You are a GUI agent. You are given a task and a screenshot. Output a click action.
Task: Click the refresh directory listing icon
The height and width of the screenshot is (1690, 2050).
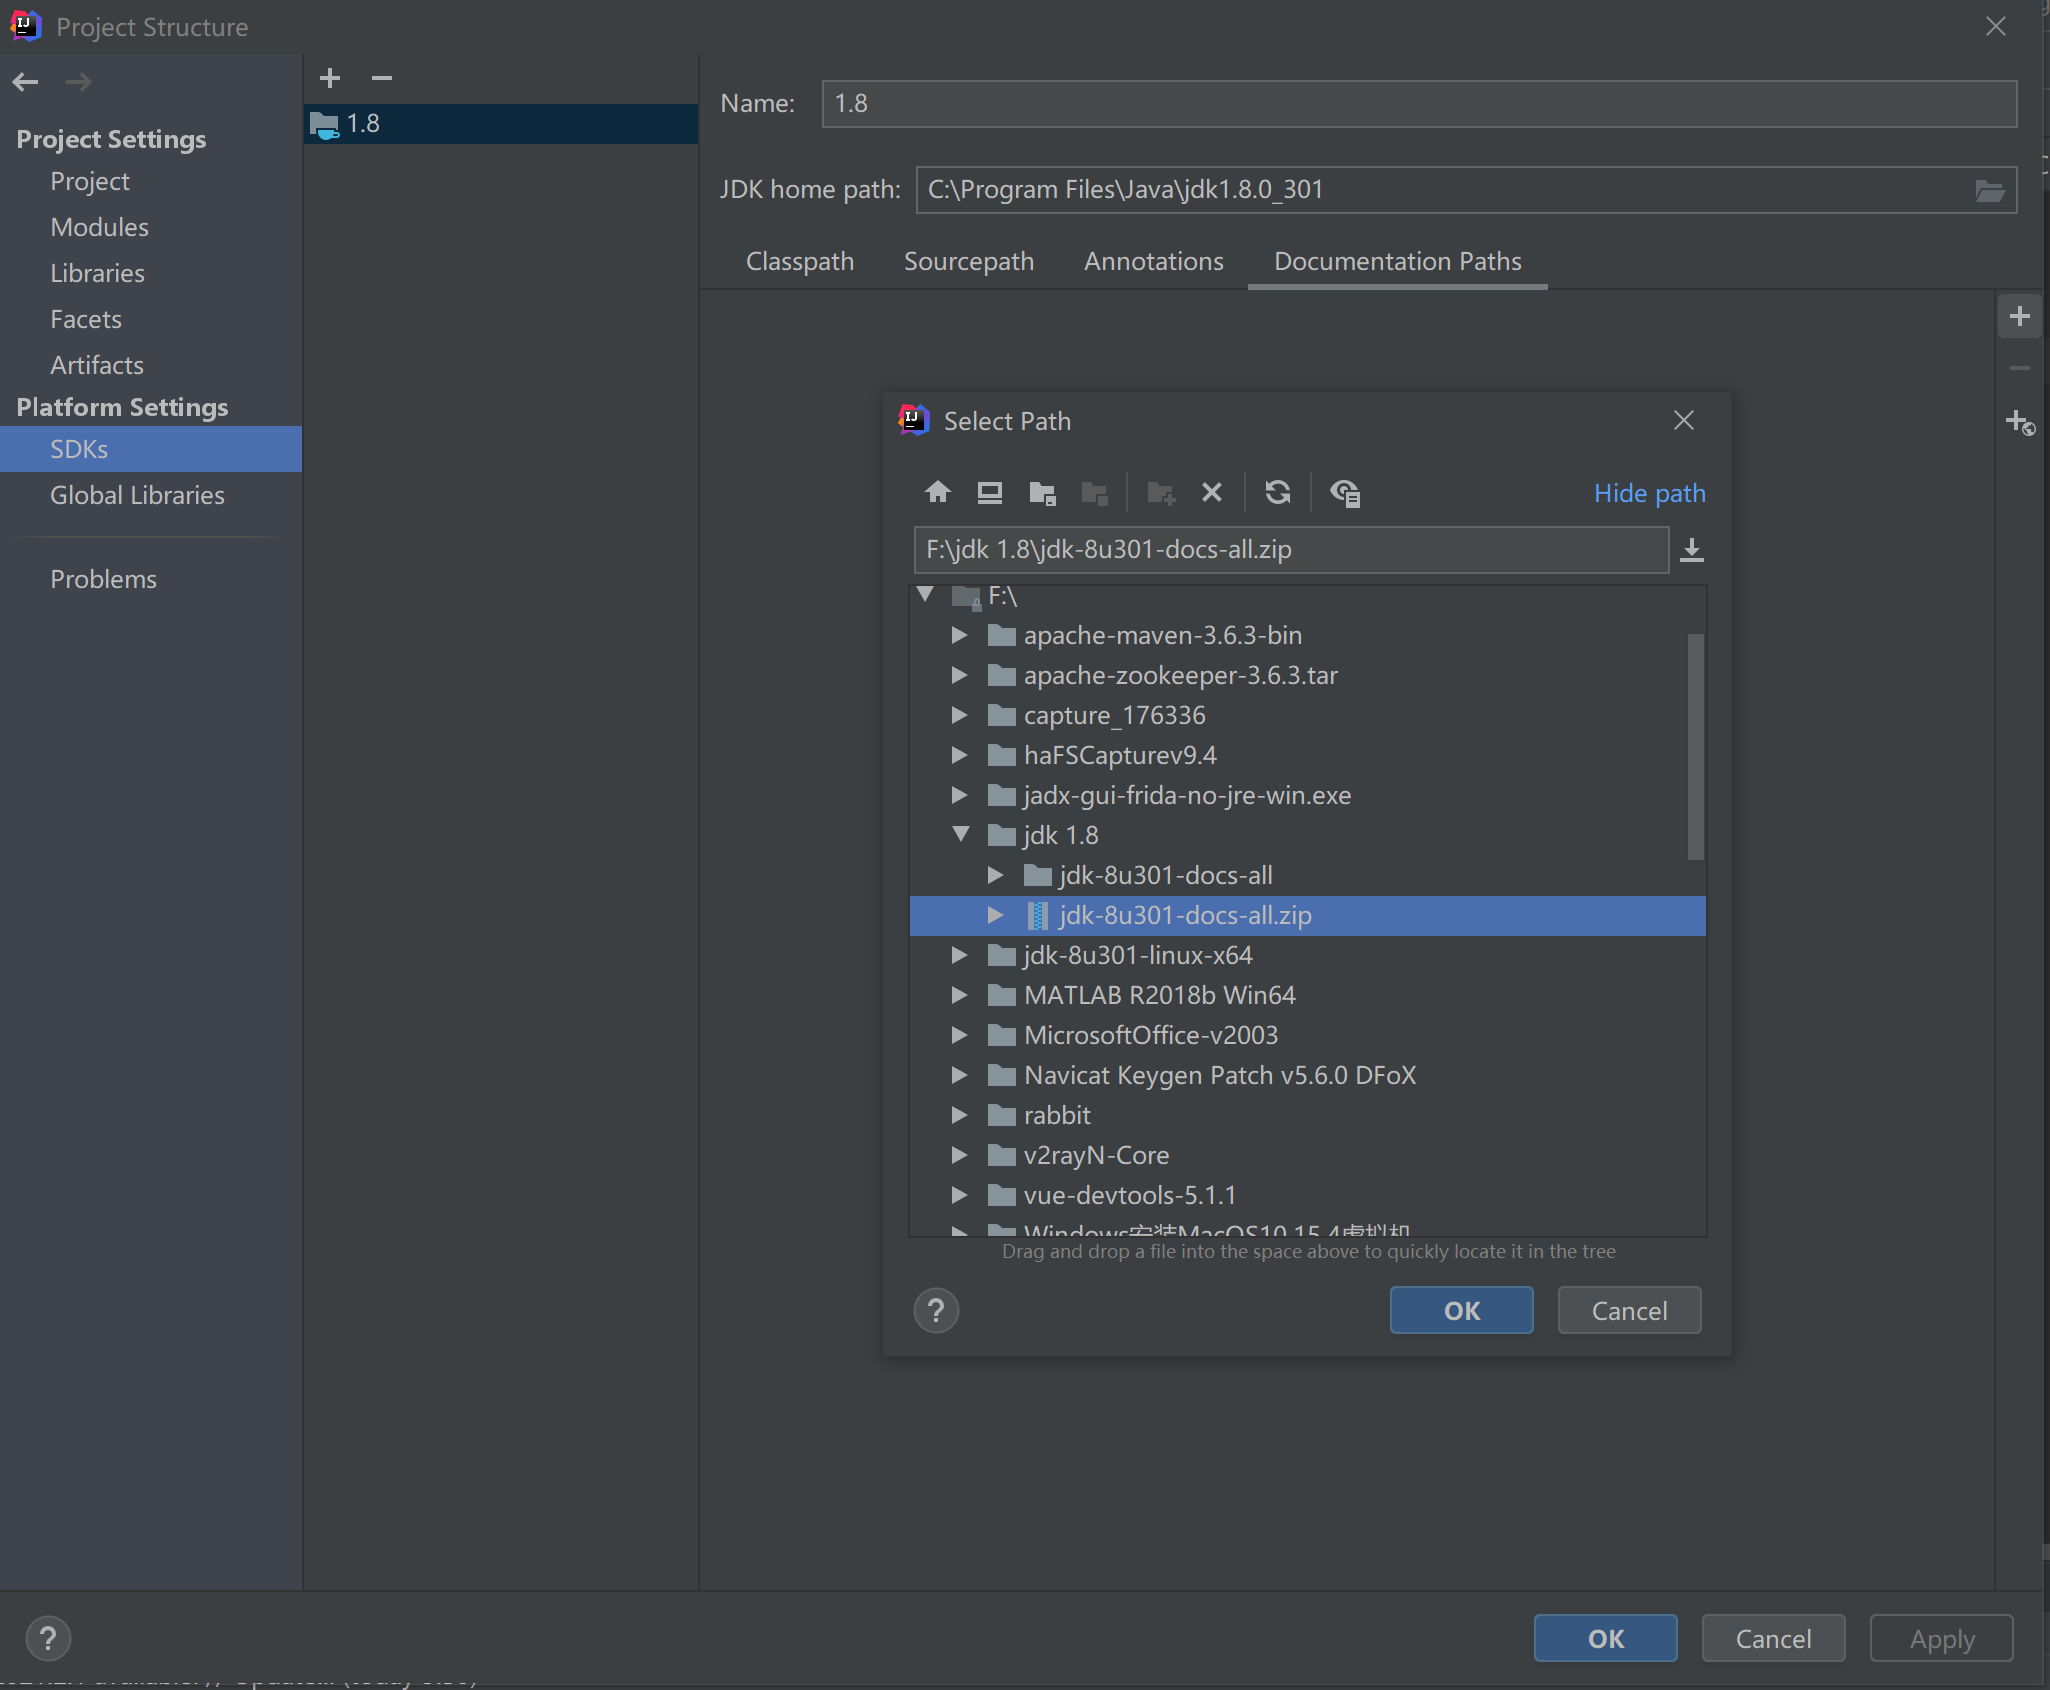click(x=1277, y=494)
